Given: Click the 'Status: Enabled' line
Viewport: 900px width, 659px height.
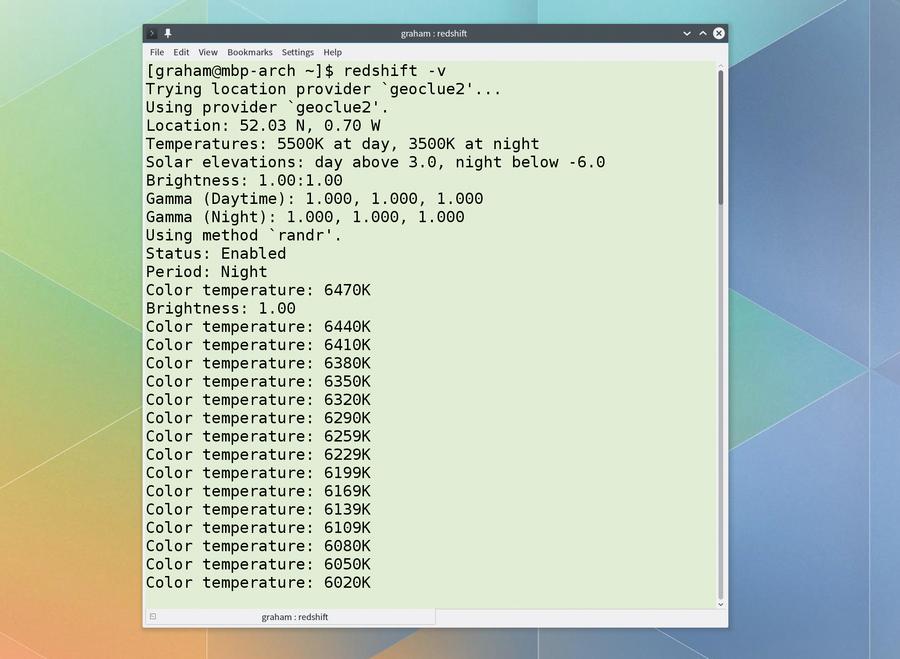Looking at the screenshot, I should (x=216, y=253).
